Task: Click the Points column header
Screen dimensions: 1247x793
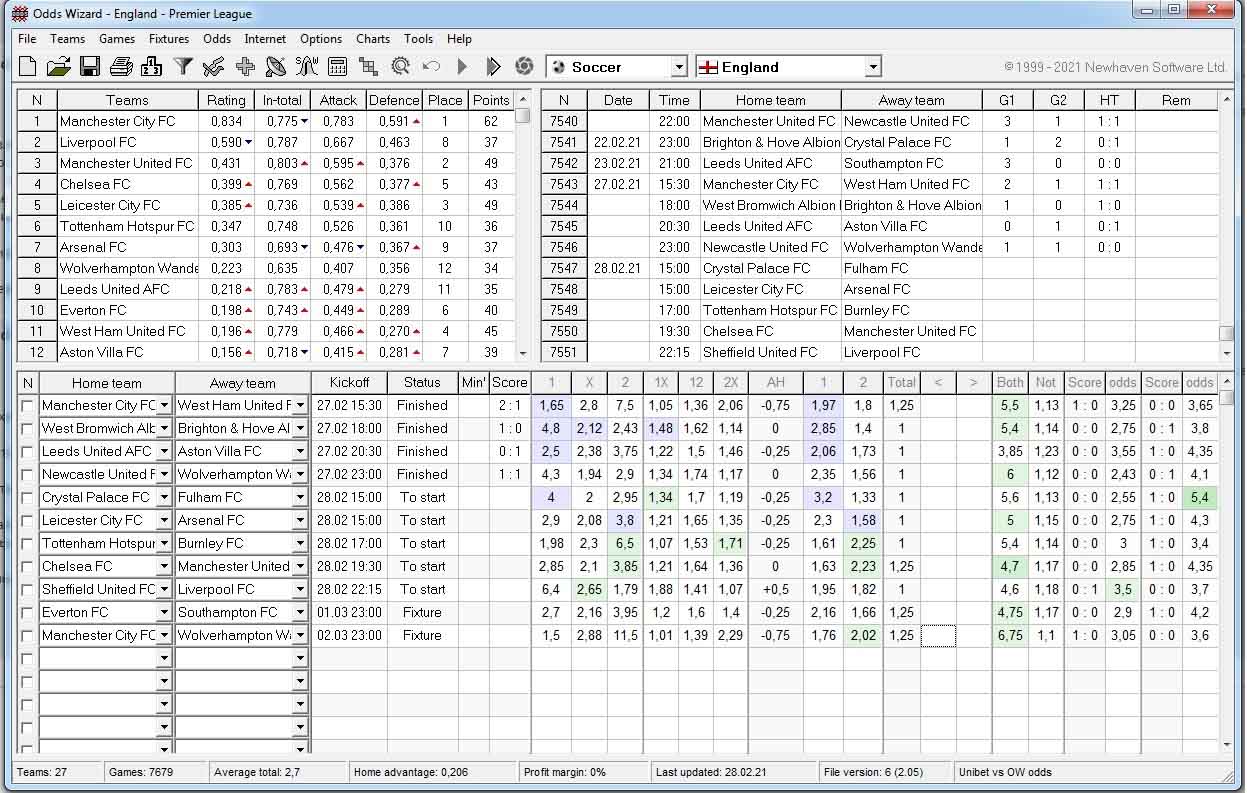Action: (x=491, y=100)
